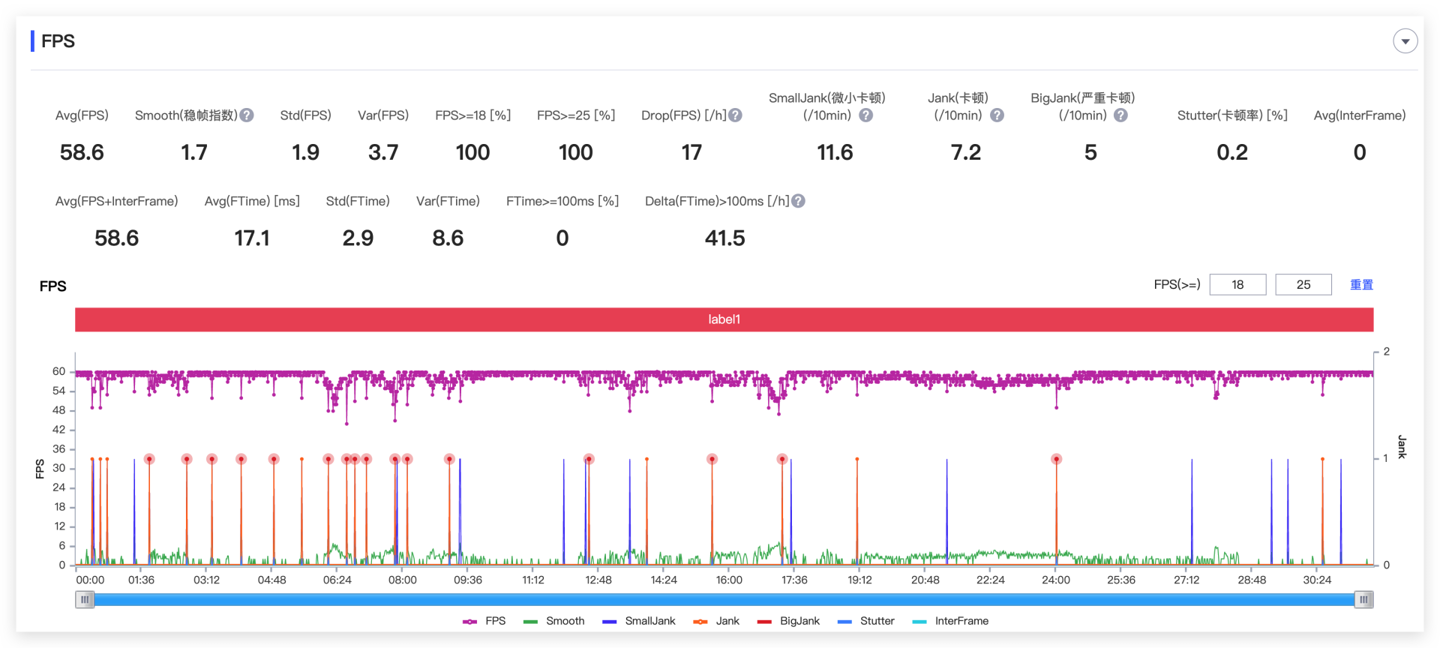Viewport: 1440px width, 648px height.
Task: Click the vertical Jank axis title
Action: (x=1401, y=448)
